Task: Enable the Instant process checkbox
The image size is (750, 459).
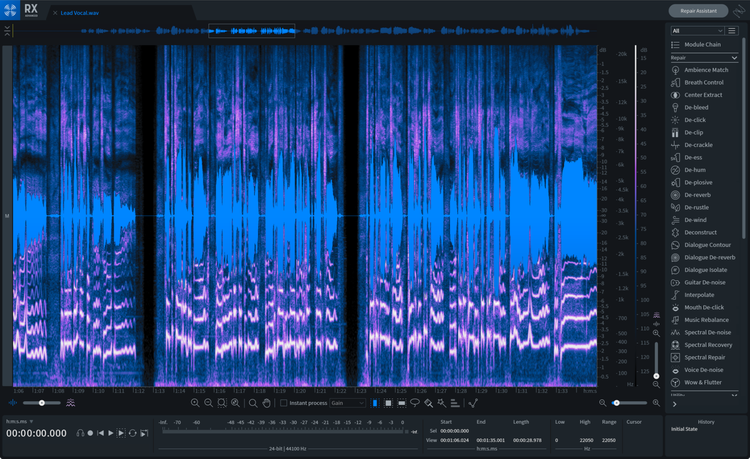Action: 283,403
